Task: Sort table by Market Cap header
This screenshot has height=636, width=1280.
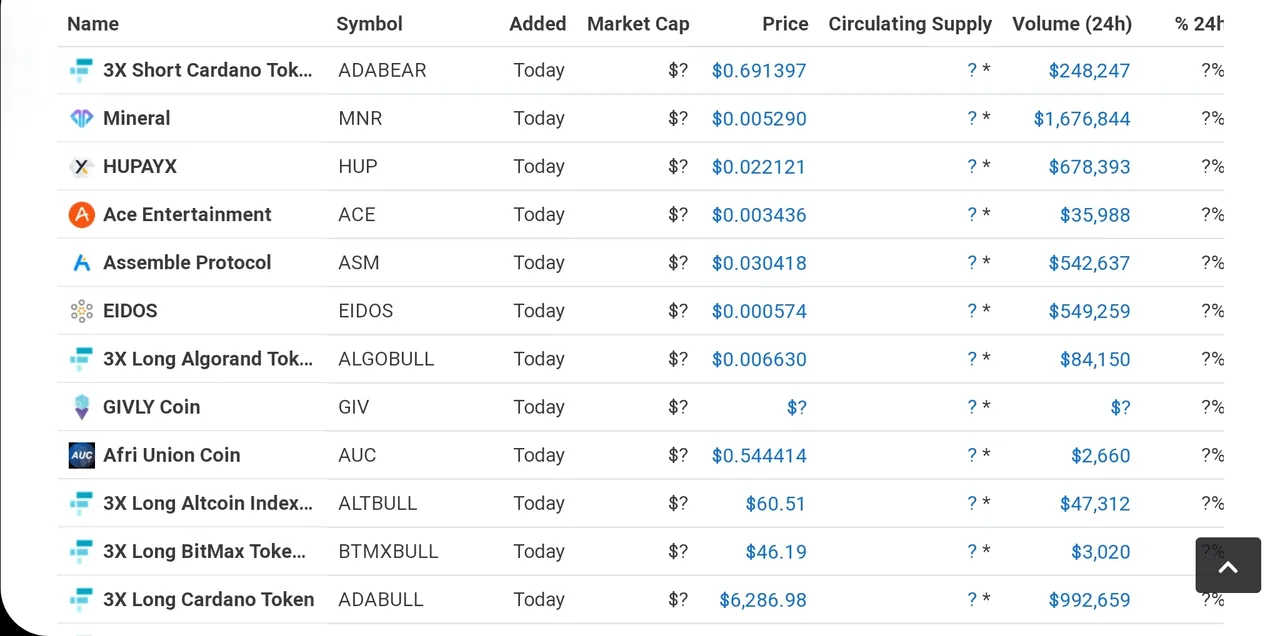Action: pos(638,24)
